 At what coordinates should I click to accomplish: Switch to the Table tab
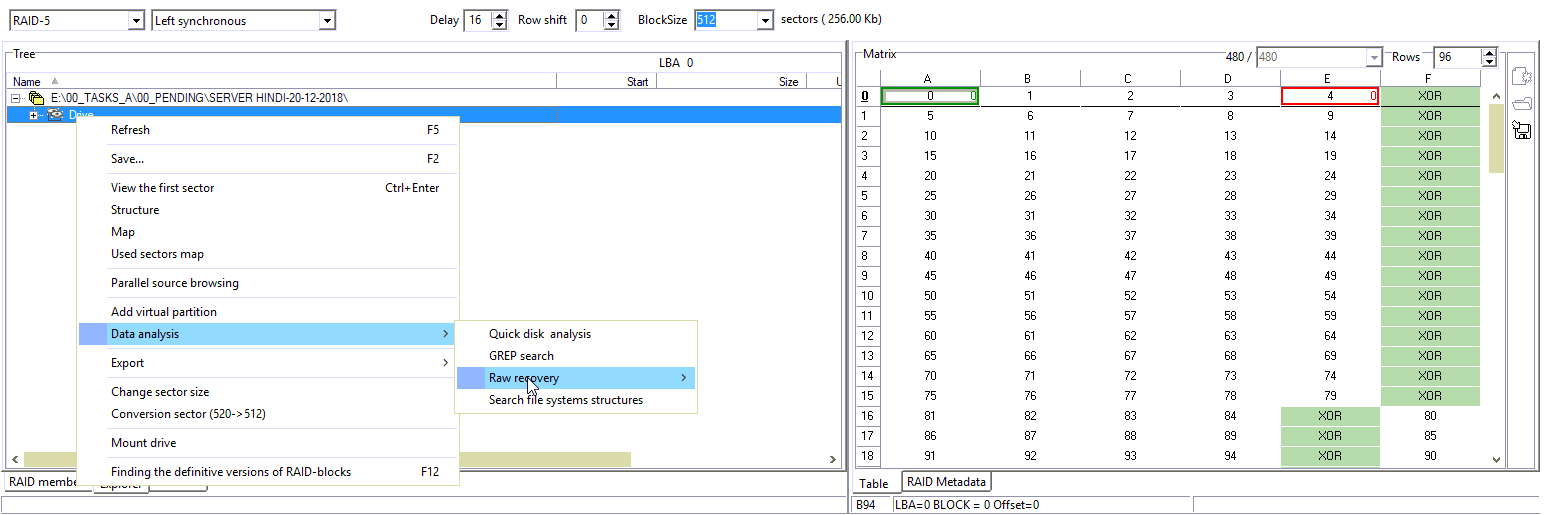point(874,484)
